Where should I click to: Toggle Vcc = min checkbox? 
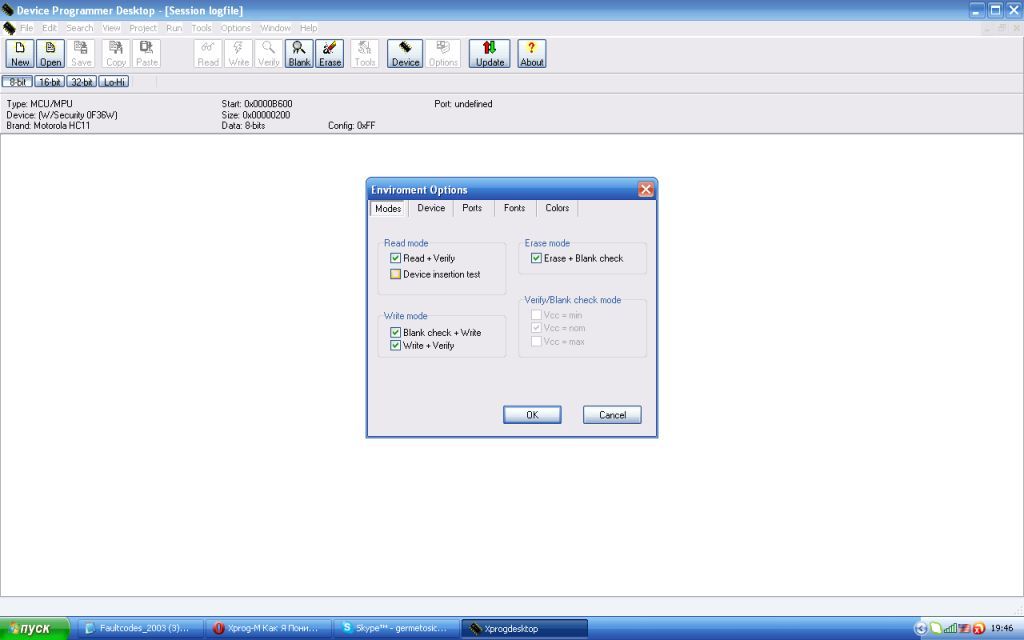point(536,315)
